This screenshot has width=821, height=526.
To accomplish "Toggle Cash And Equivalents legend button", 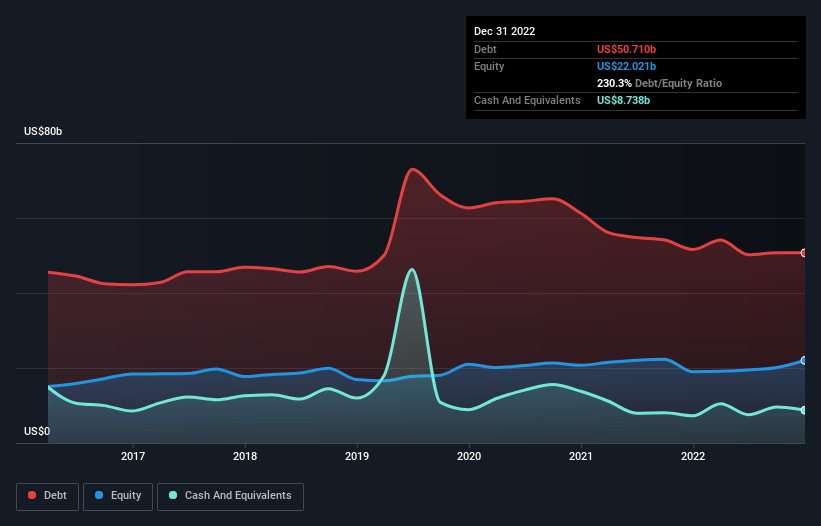I will 230,496.
